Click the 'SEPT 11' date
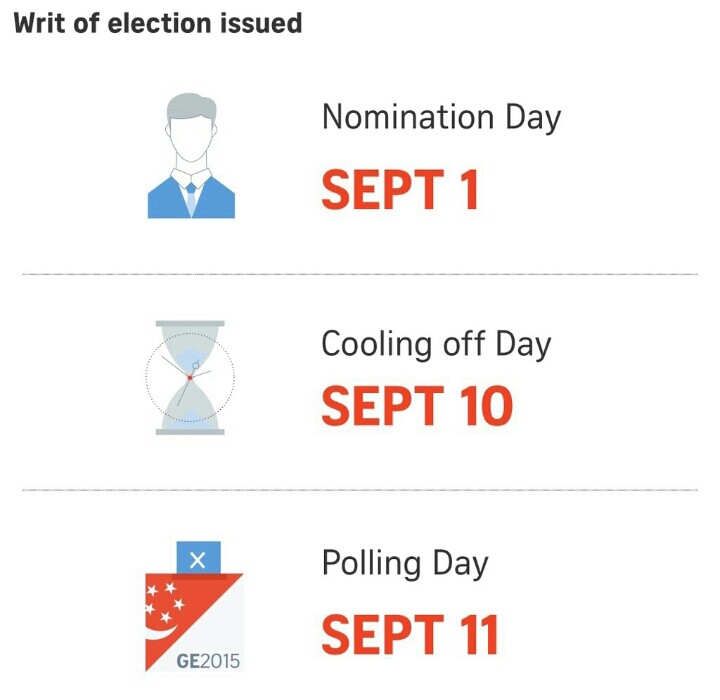This screenshot has height=700, width=720. tap(410, 634)
